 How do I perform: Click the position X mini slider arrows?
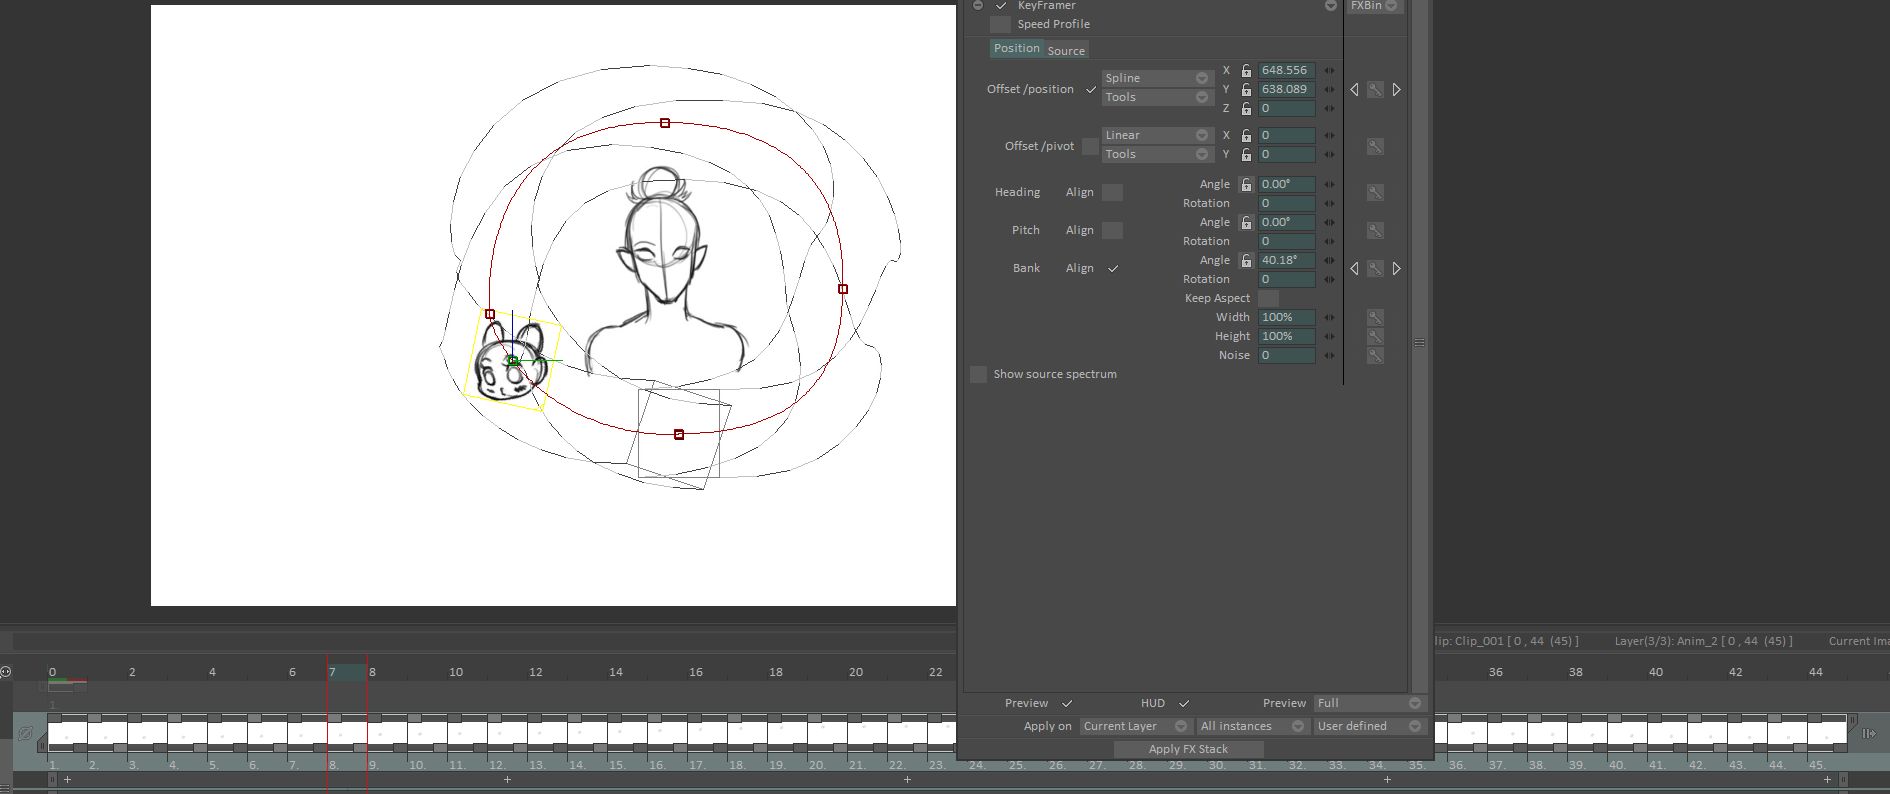tap(1329, 71)
